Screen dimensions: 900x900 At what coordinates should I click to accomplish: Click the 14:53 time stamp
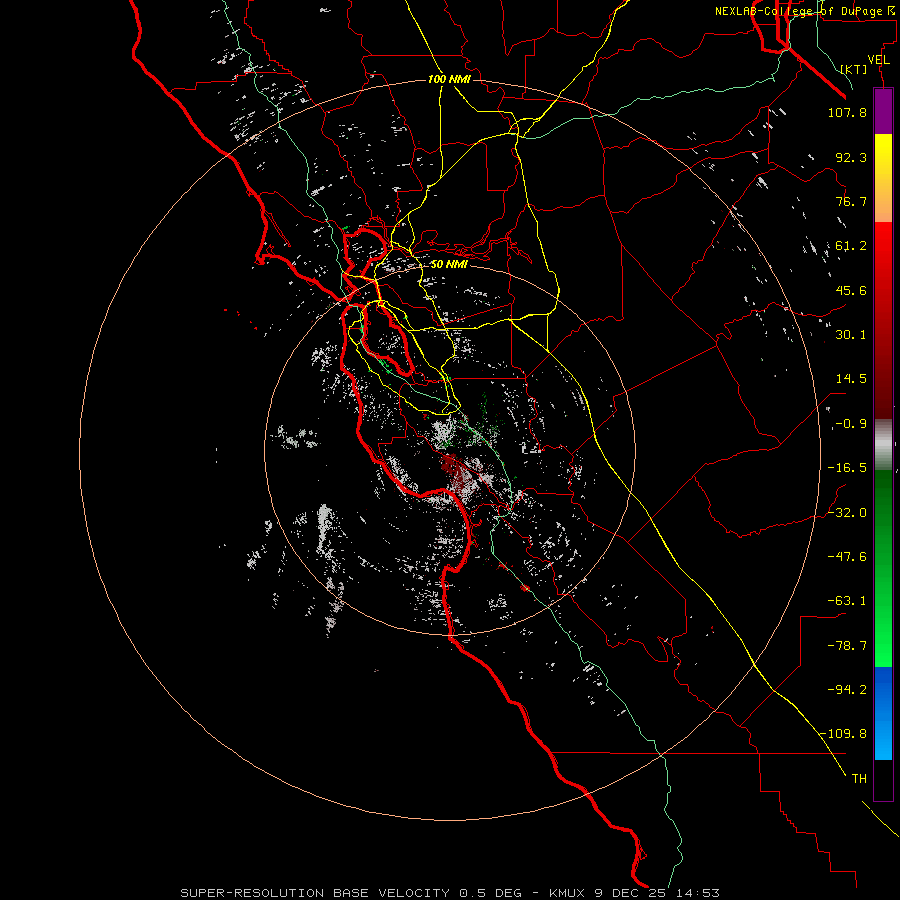coord(697,893)
